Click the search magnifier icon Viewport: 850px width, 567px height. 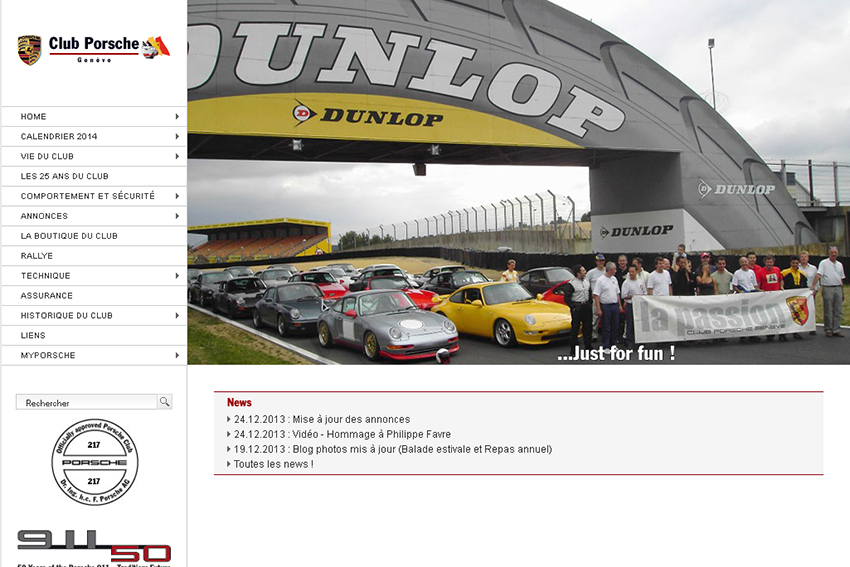tap(165, 402)
